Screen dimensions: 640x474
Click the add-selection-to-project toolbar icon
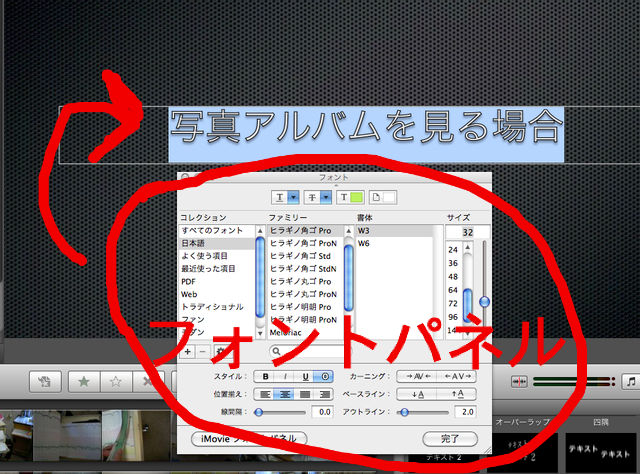click(x=45, y=382)
